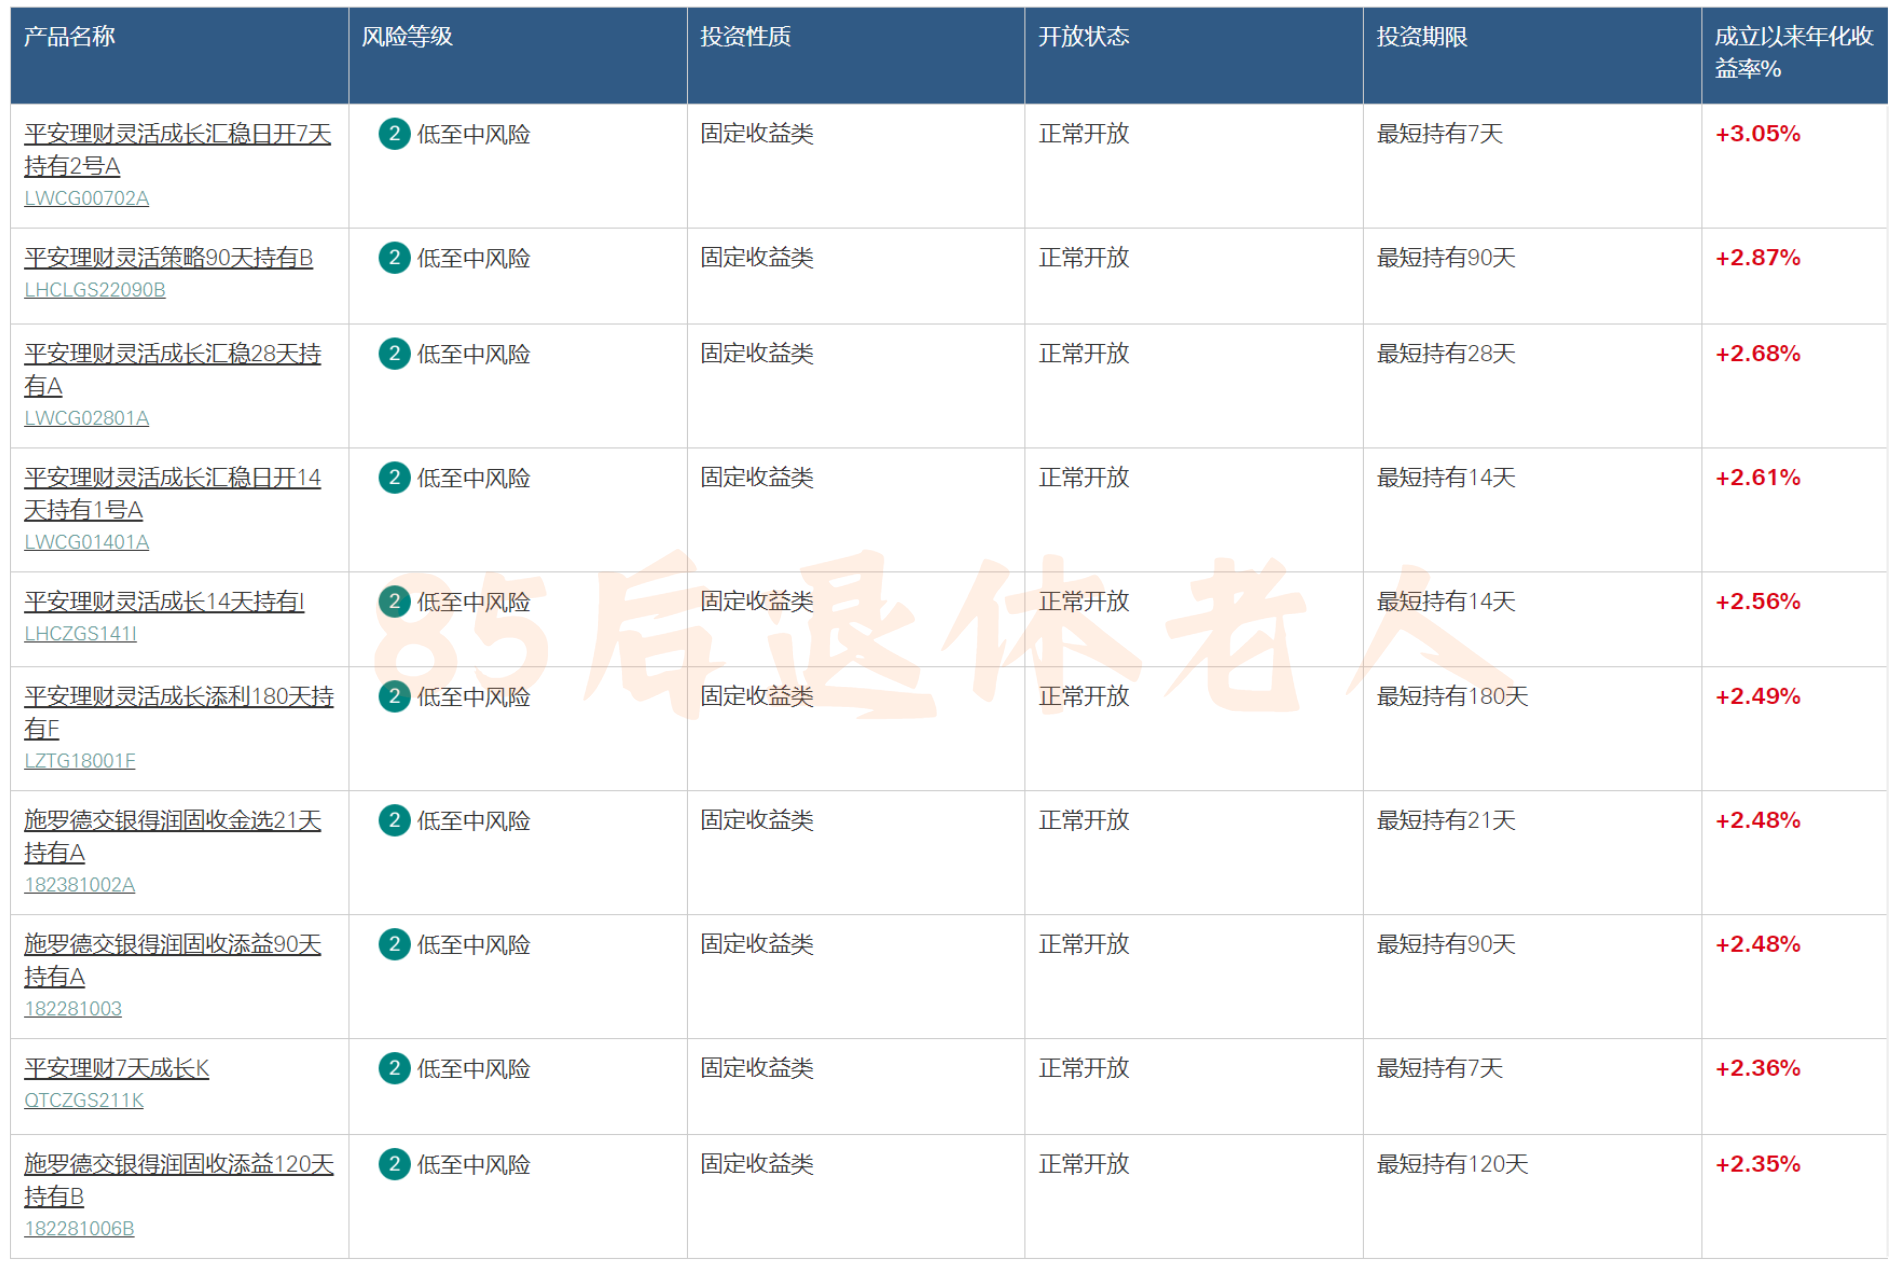This screenshot has height=1266, width=1896.
Task: Open product 平安理财灵活成长汇稳日开7天持有2号A
Action: tap(177, 150)
